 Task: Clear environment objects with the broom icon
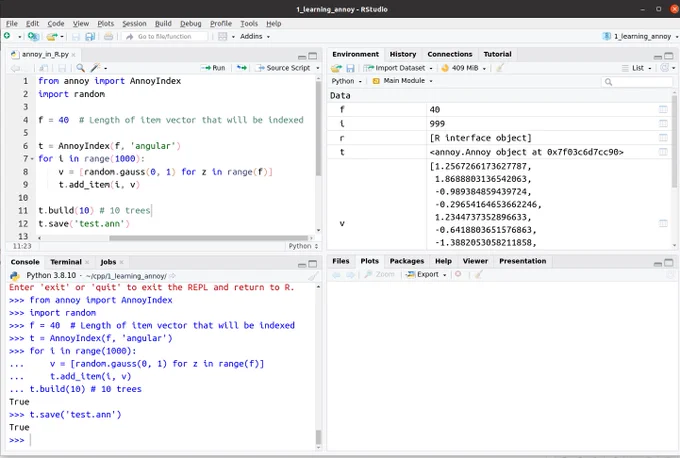[x=500, y=68]
